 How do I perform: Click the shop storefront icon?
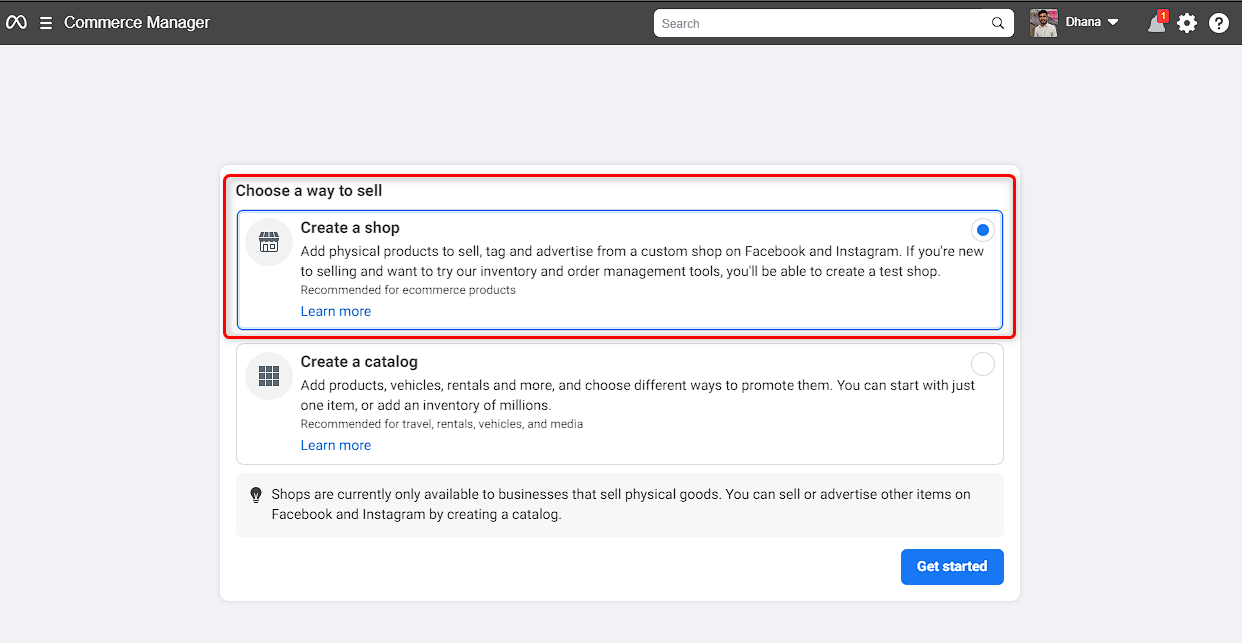(x=268, y=242)
